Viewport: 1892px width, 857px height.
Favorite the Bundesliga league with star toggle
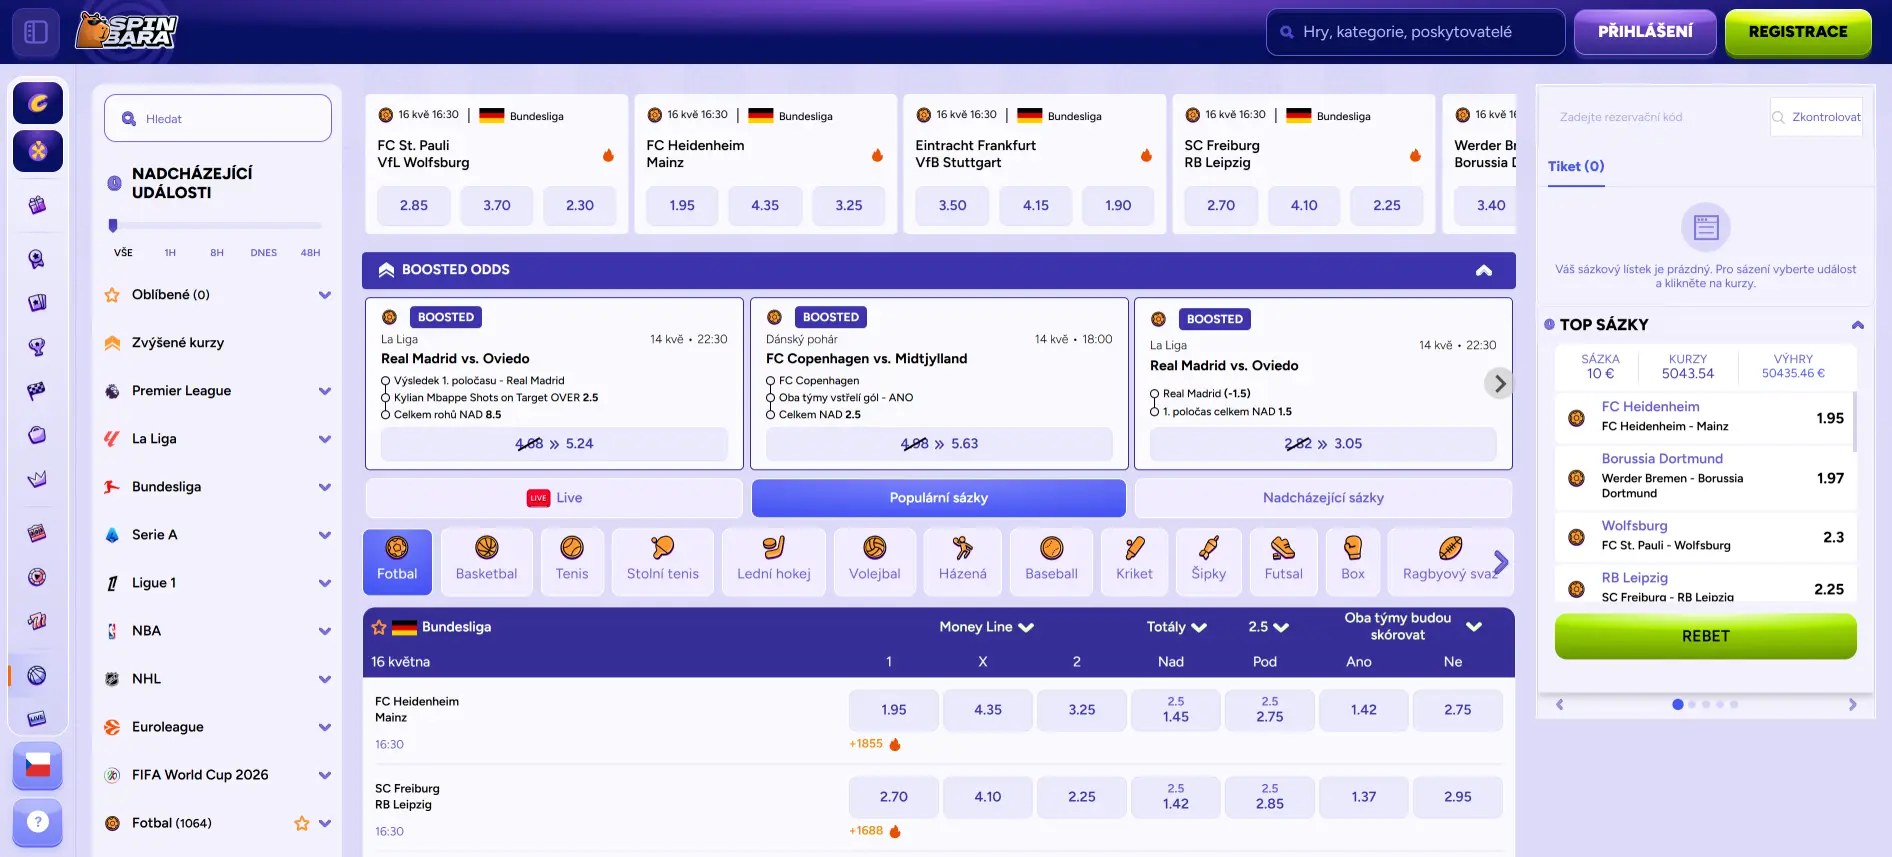pos(379,627)
